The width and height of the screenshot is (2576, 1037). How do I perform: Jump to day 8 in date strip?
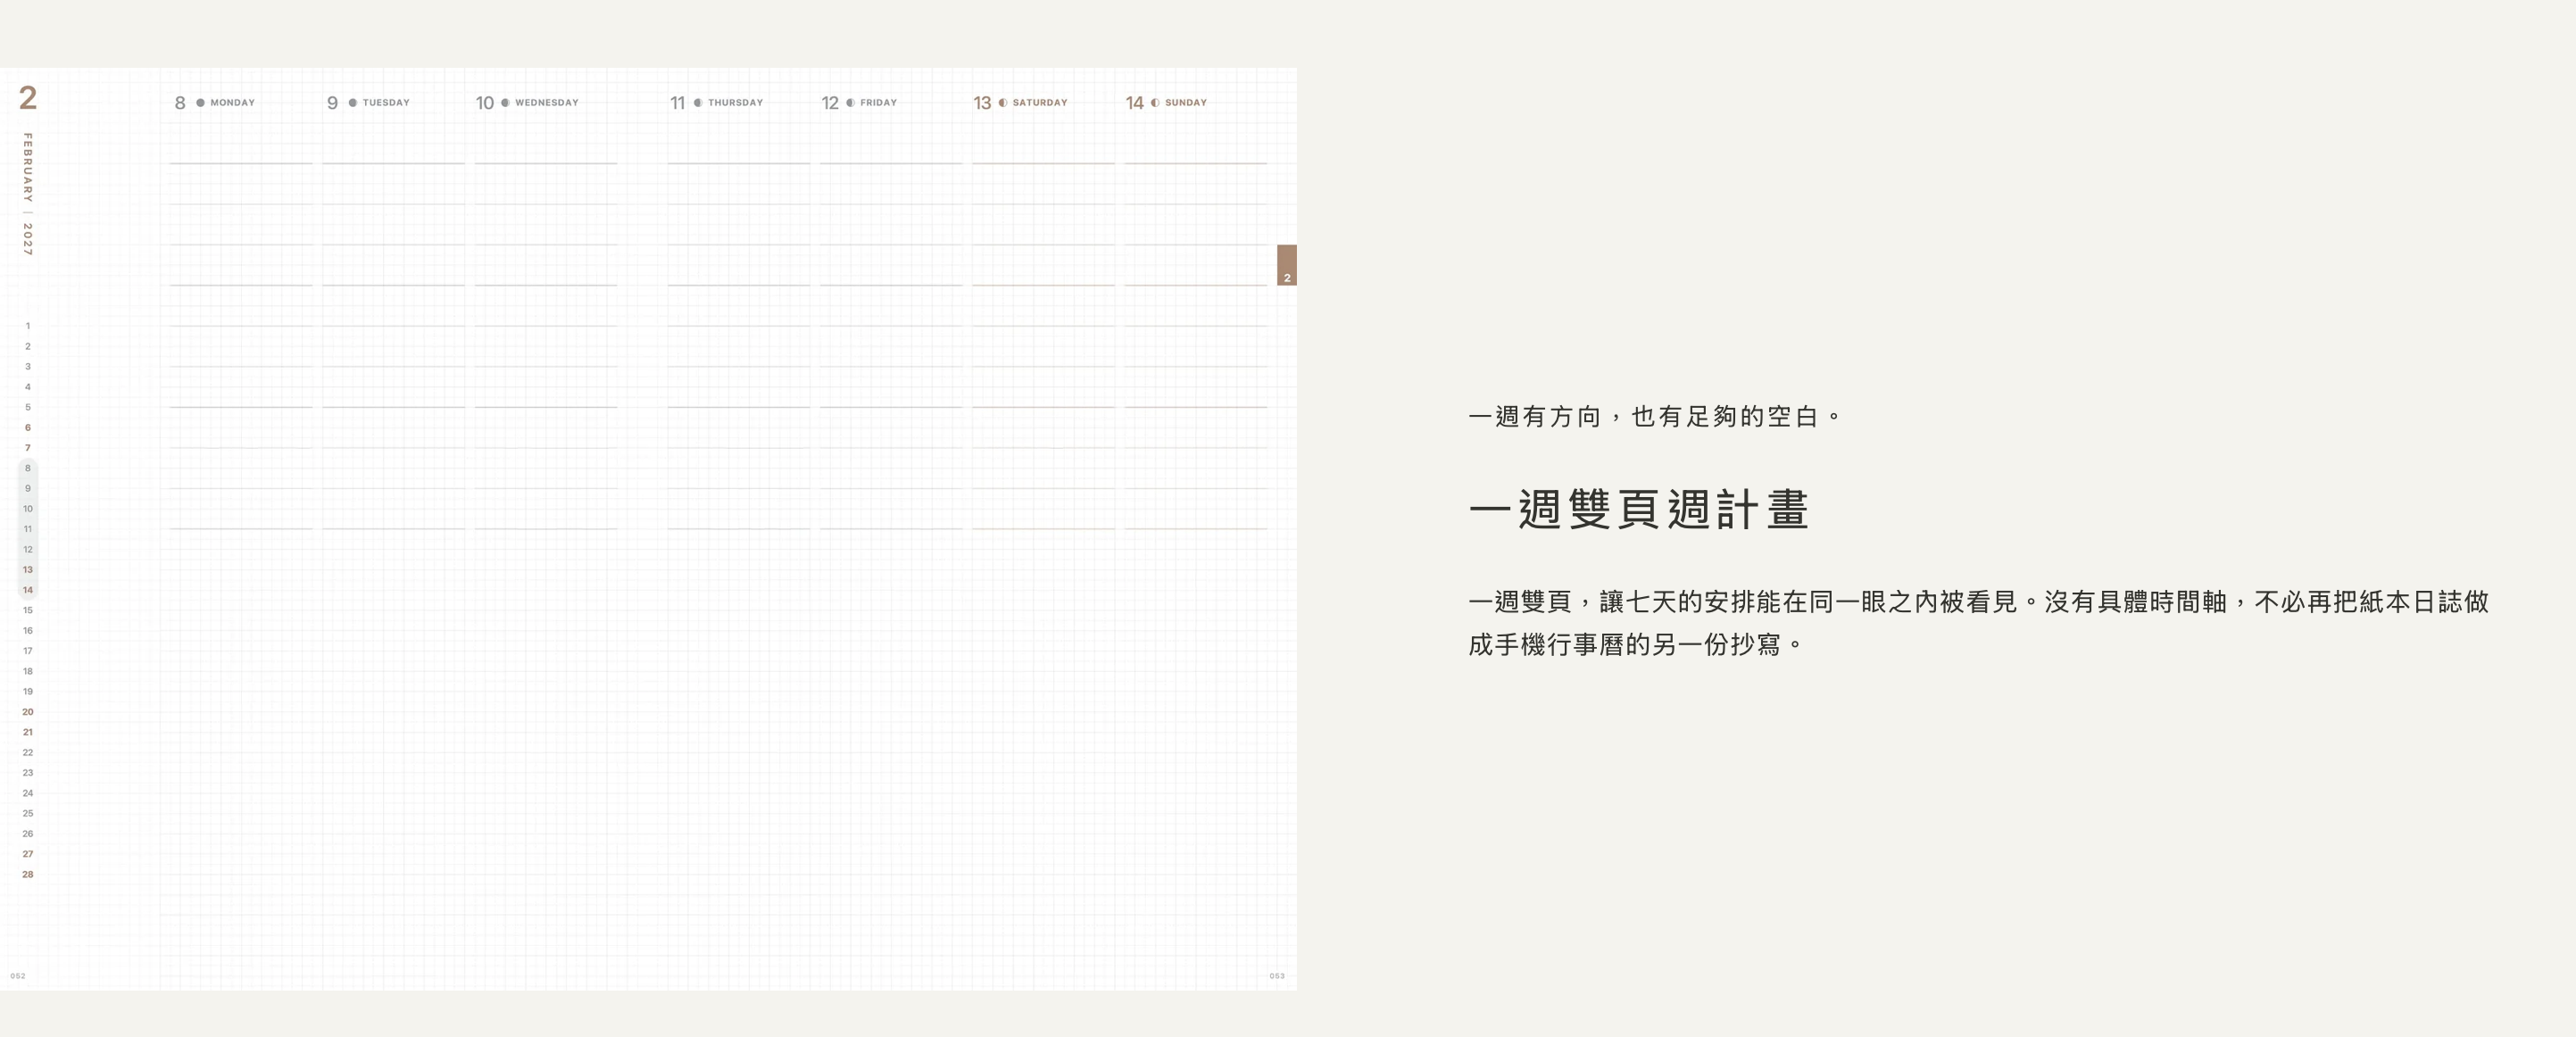[28, 468]
